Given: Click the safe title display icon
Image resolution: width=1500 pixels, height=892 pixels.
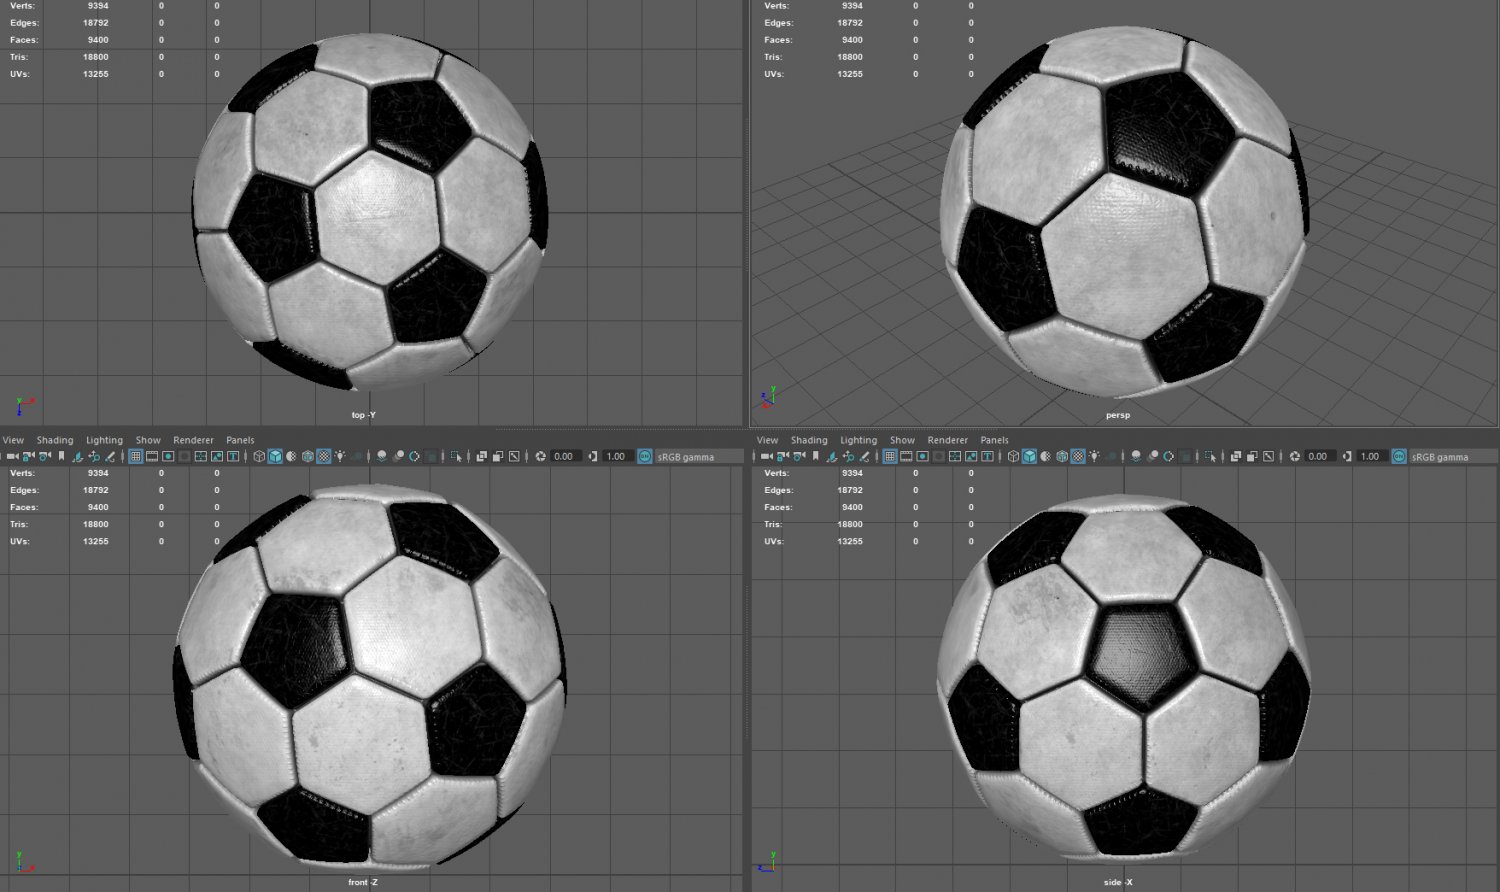Looking at the screenshot, I should [x=232, y=457].
